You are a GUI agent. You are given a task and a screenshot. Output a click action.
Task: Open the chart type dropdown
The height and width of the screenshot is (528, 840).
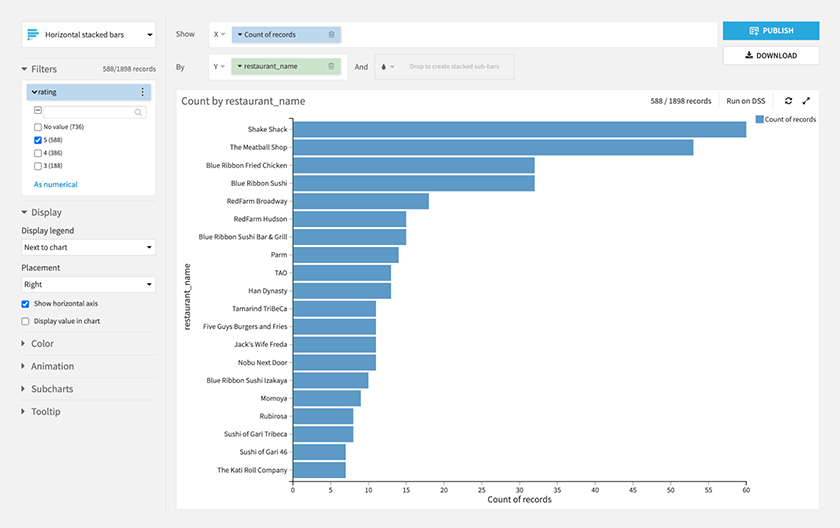point(88,35)
